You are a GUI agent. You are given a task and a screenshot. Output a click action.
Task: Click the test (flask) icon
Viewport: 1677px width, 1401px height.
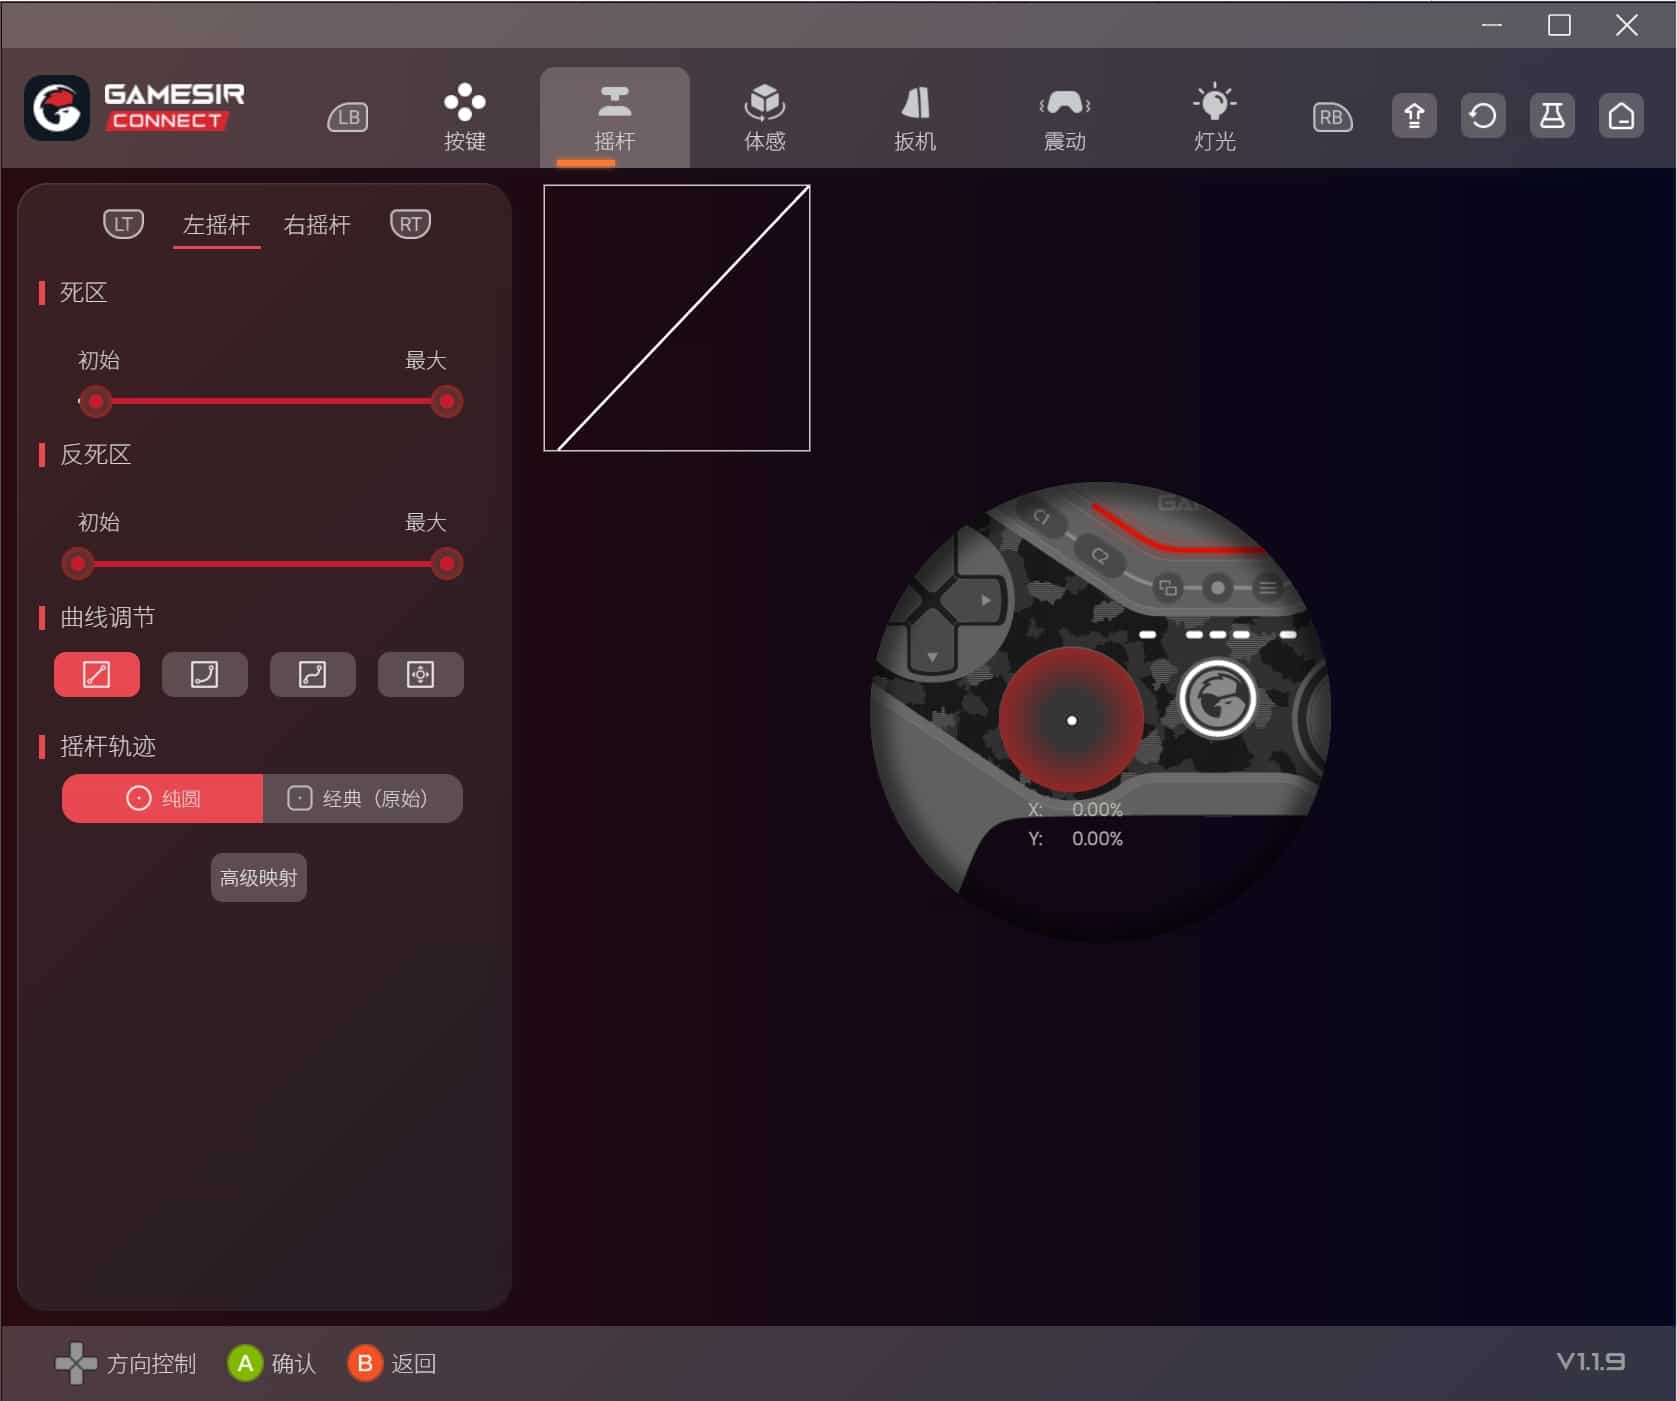[x=1551, y=116]
